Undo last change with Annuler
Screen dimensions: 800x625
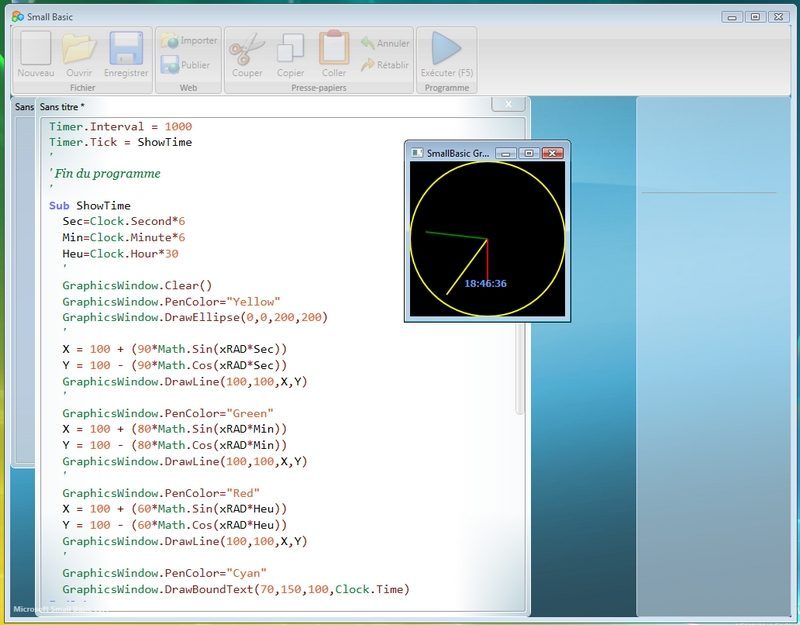click(385, 43)
